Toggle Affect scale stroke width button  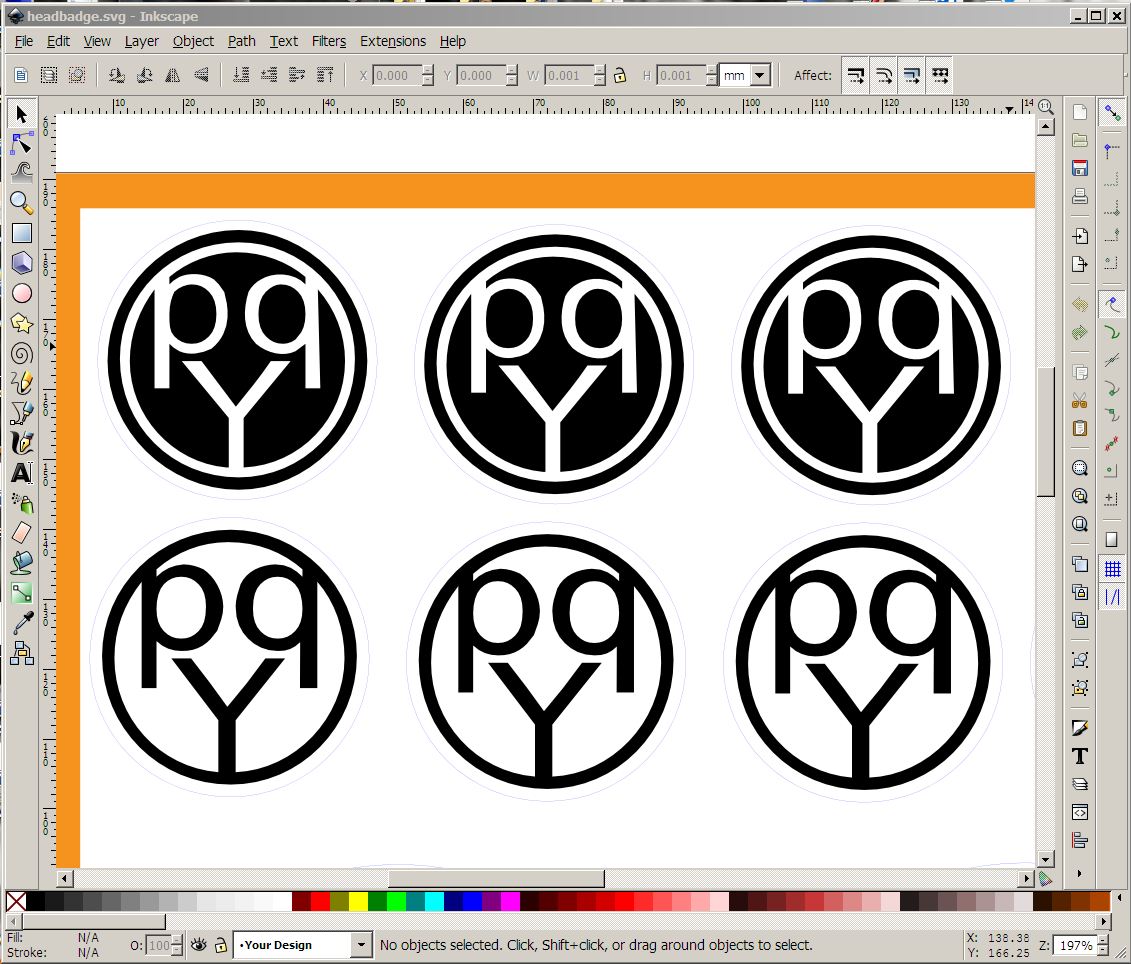[x=855, y=75]
